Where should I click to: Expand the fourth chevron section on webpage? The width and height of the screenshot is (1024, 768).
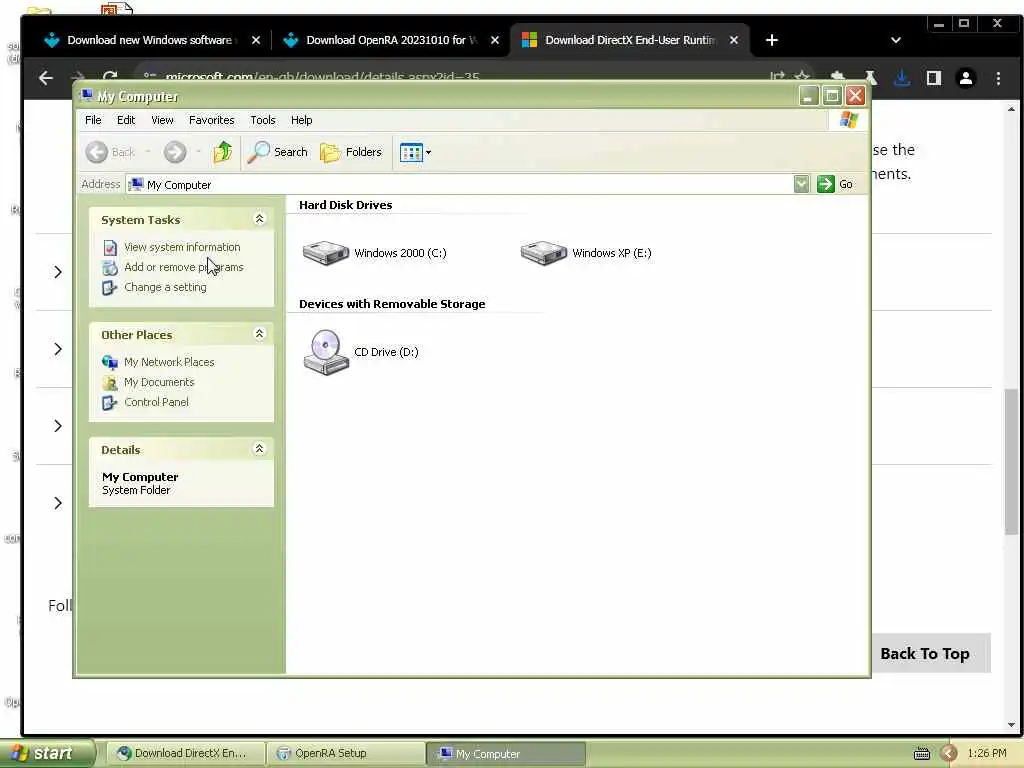pos(57,503)
